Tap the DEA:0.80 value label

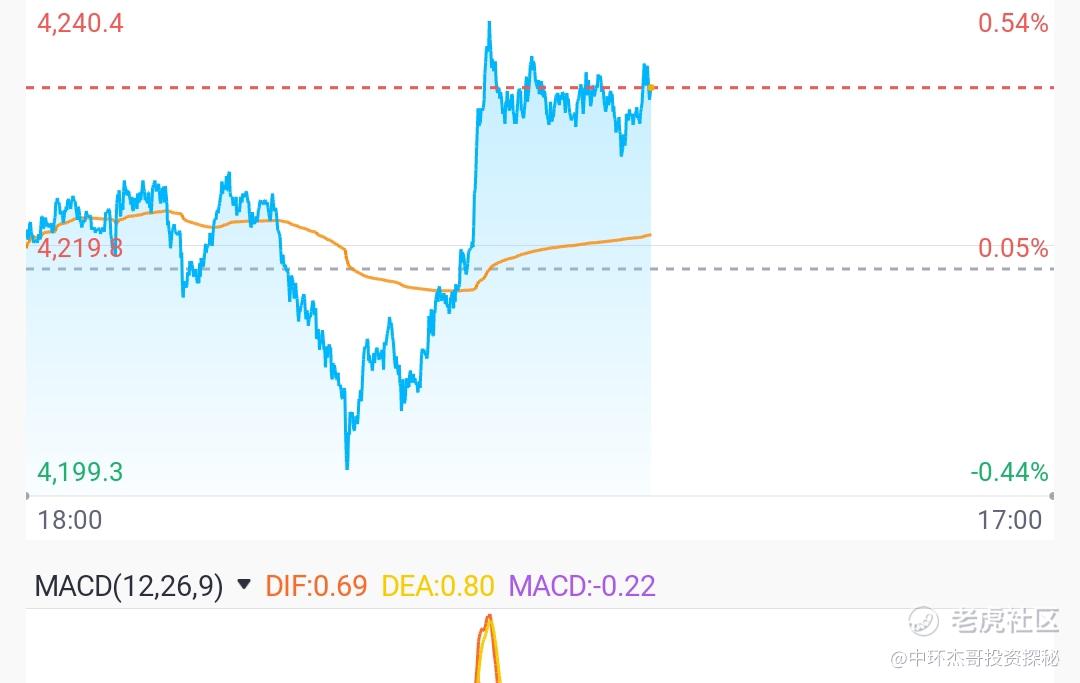coord(438,586)
